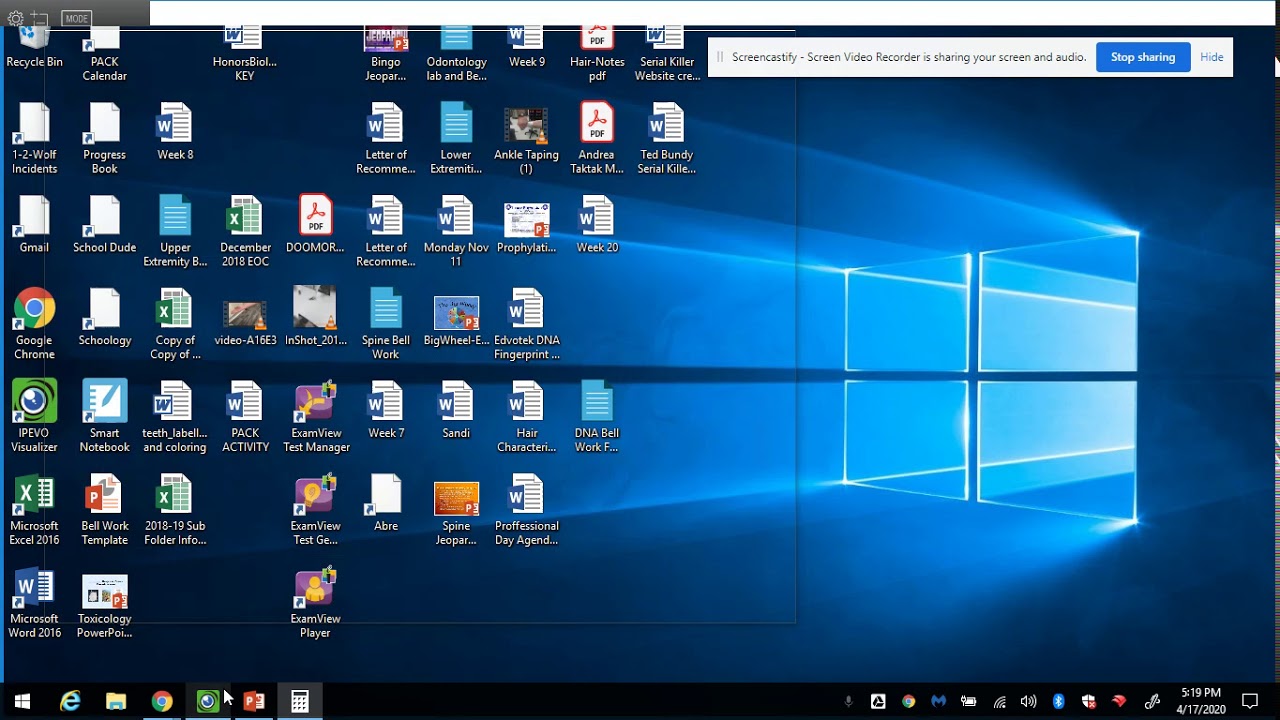This screenshot has width=1280, height=720.
Task: Open the Recycle Bin desktop icon
Action: [34, 49]
